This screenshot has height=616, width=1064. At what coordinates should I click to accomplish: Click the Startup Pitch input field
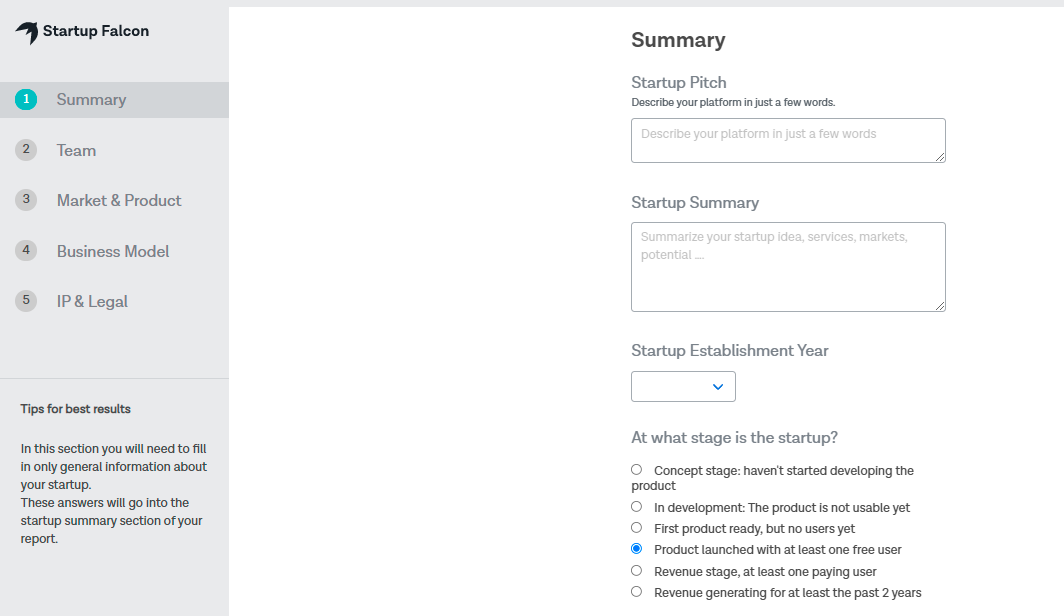tap(788, 140)
